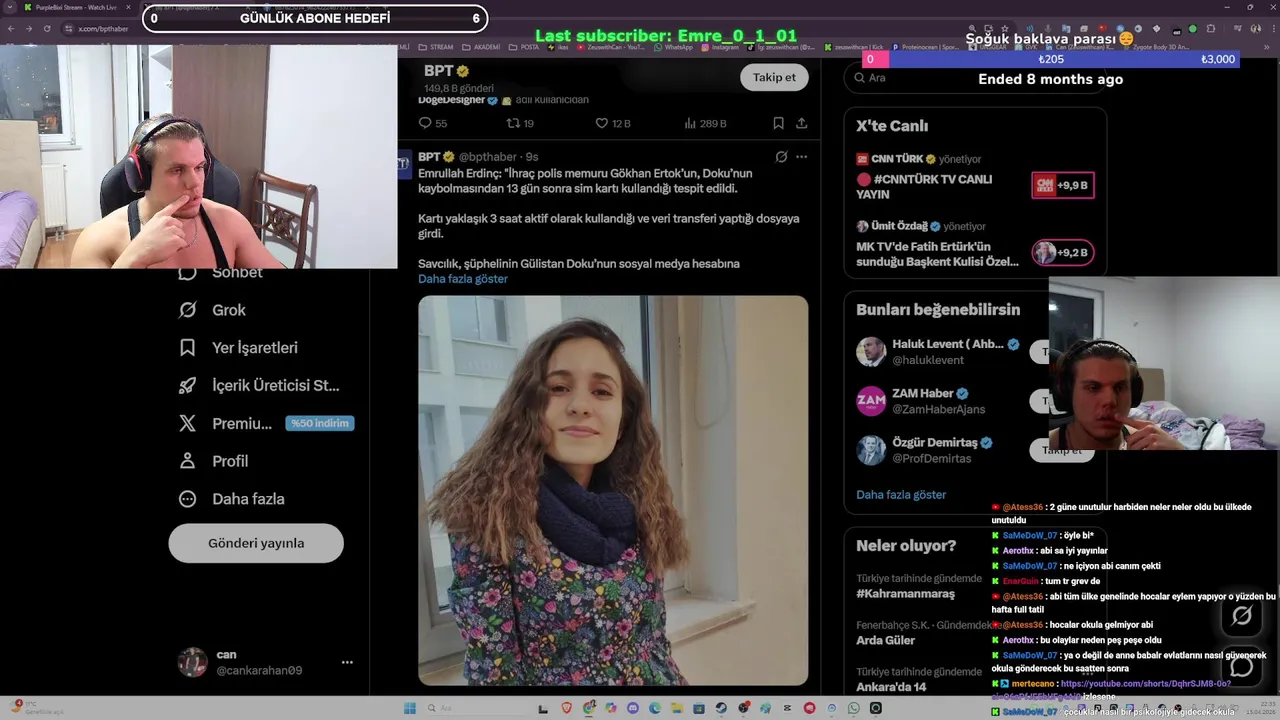Screen dimensions: 1280x720
Task: Click the x.com/bpthaber address bar
Action: point(105,28)
